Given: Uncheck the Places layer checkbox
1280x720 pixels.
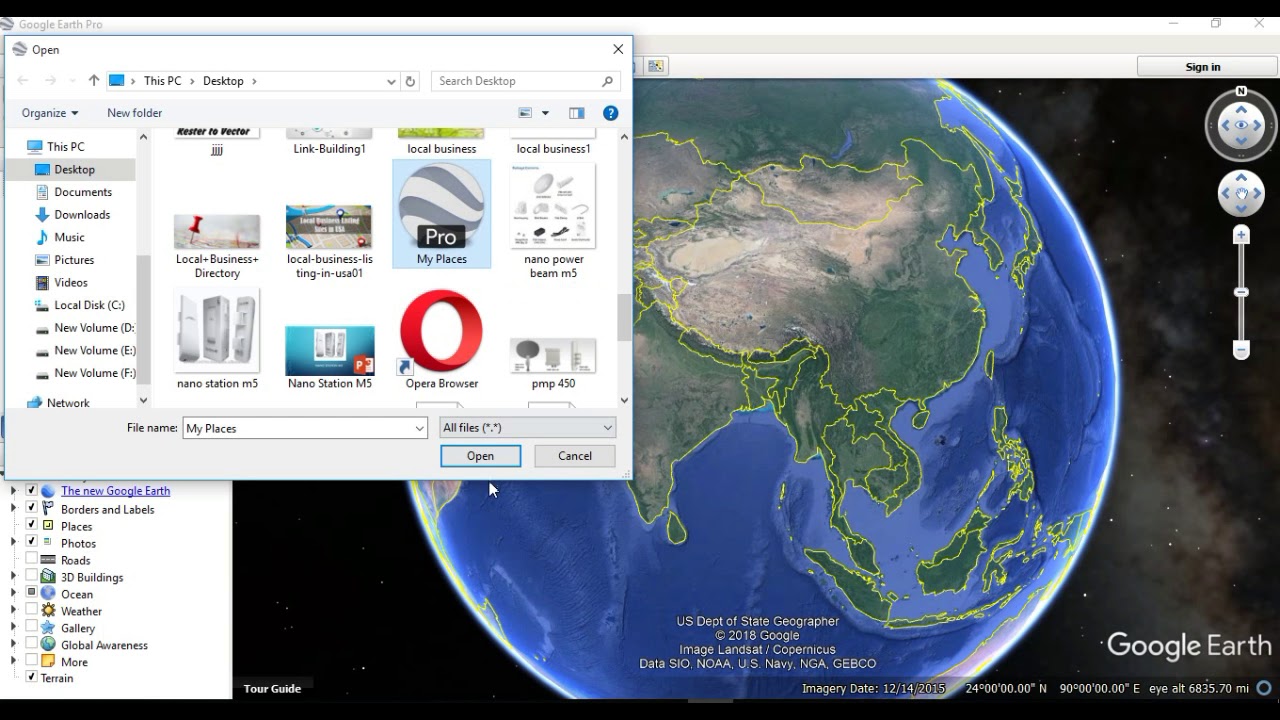Looking at the screenshot, I should click(32, 525).
